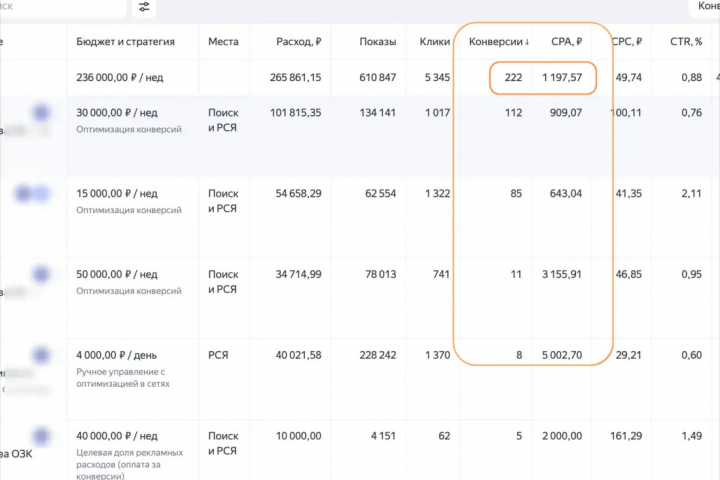Viewport: 720px width, 480px height.
Task: Select spend value 34 714,99
Action: click(298, 275)
